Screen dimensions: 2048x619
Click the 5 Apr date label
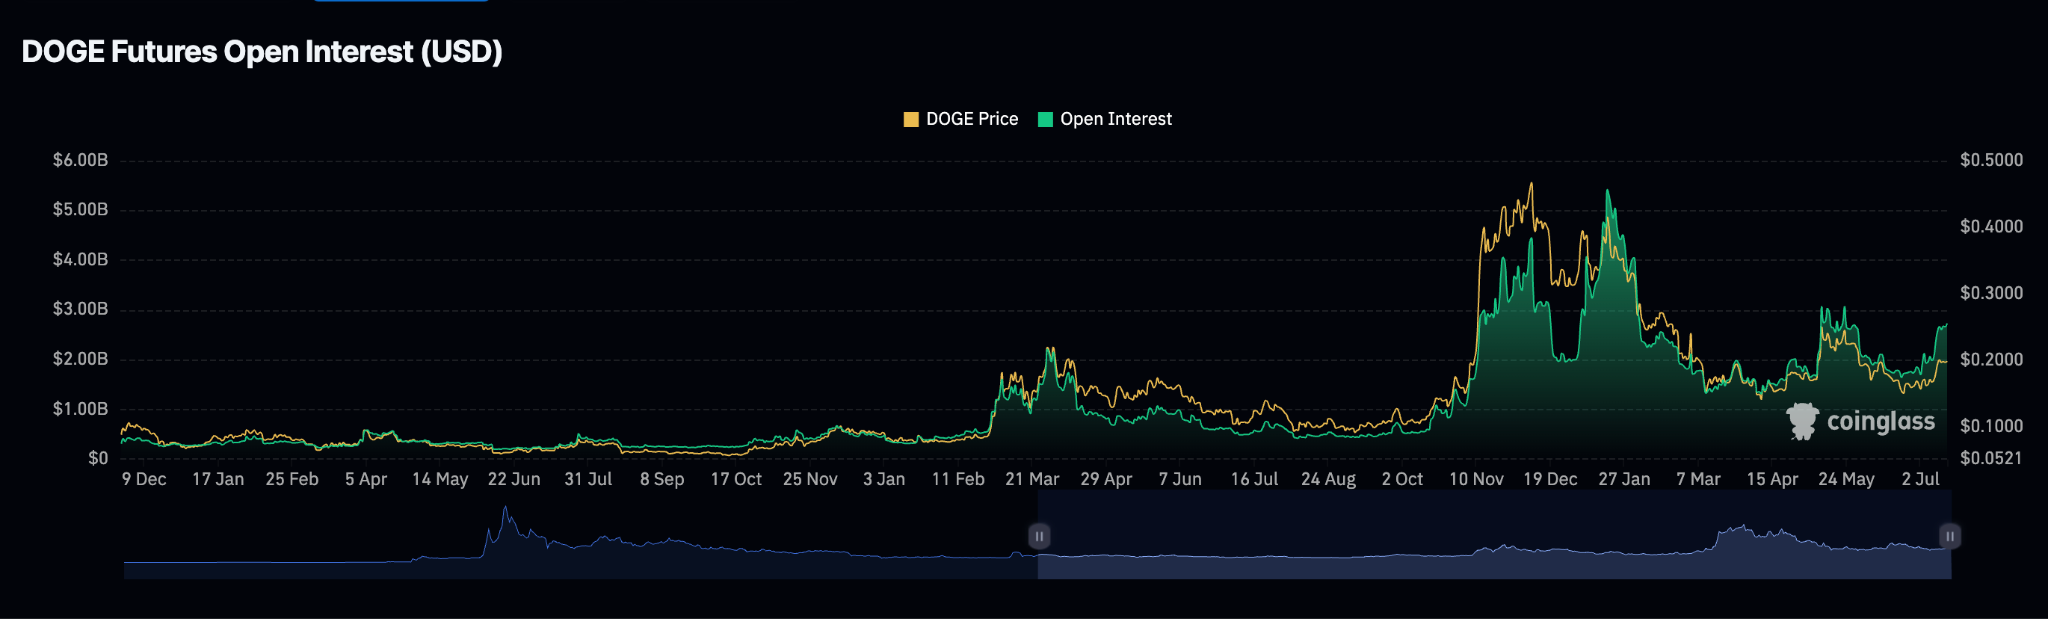pyautogui.click(x=366, y=479)
